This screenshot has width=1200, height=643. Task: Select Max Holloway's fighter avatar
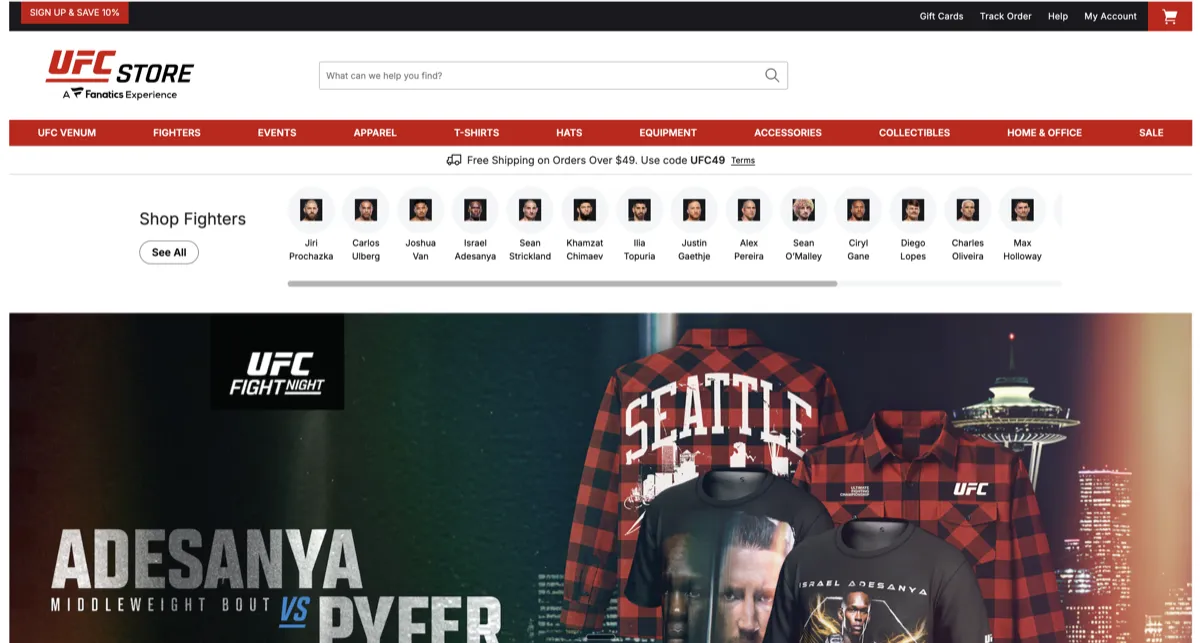pyautogui.click(x=1022, y=211)
